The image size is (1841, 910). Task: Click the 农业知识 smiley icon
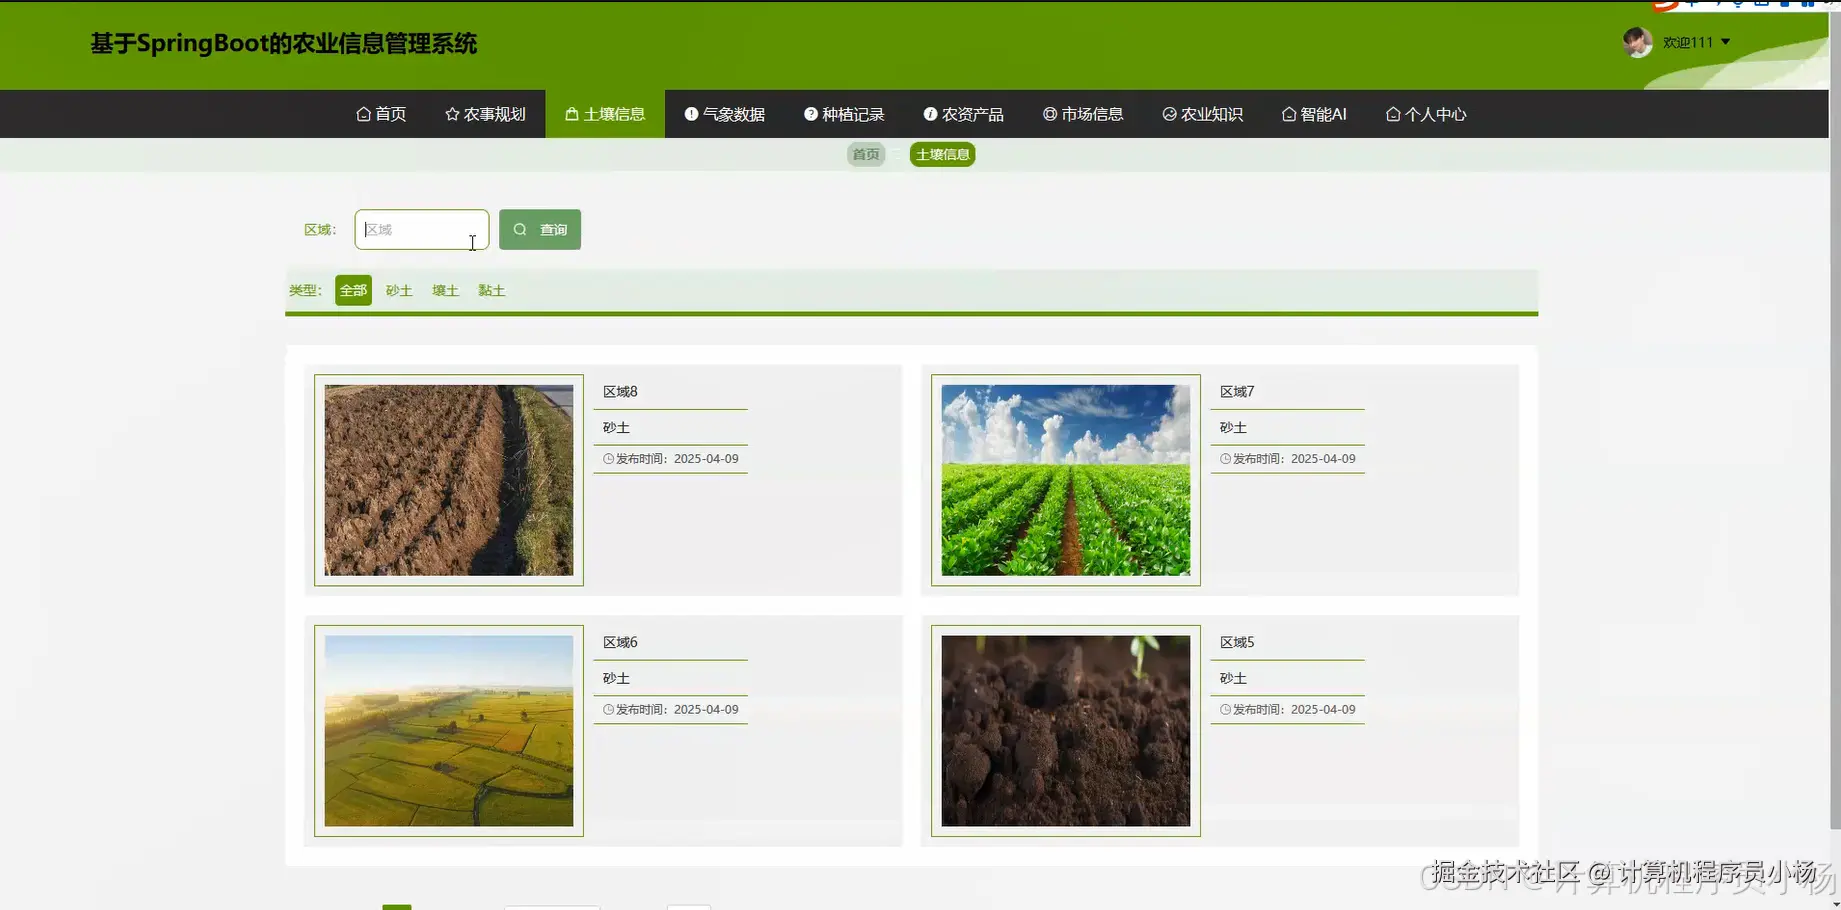1169,114
